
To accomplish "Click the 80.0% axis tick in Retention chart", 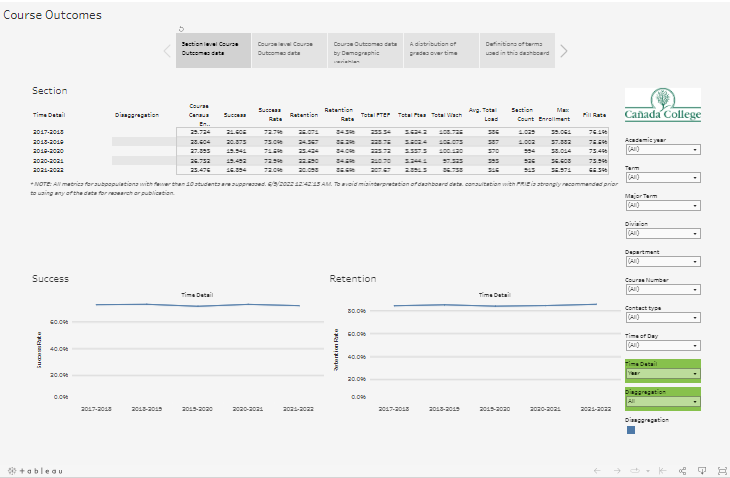I will point(357,311).
